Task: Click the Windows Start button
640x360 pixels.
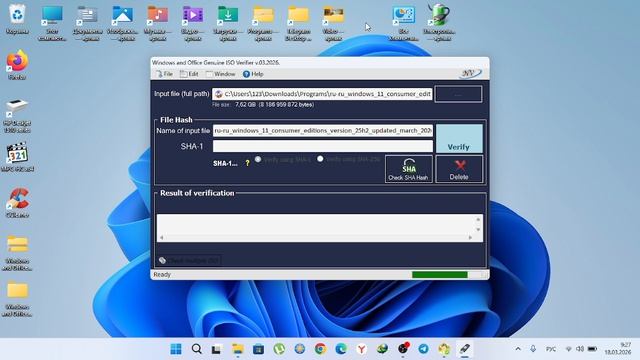Action: coord(176,349)
